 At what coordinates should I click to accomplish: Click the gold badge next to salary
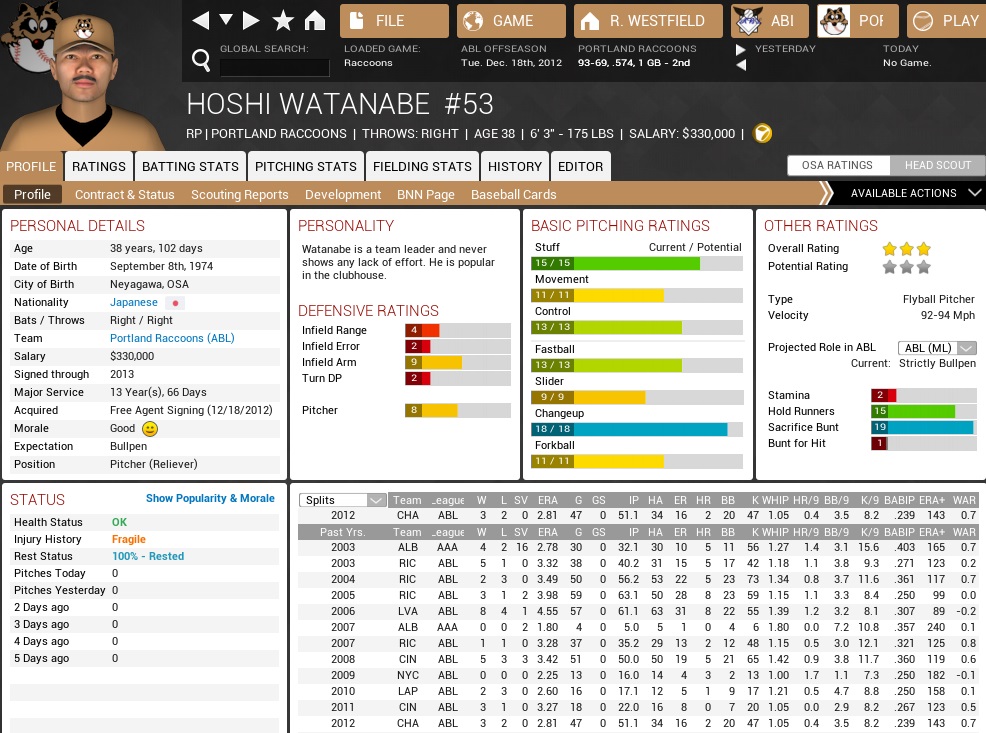(x=762, y=134)
